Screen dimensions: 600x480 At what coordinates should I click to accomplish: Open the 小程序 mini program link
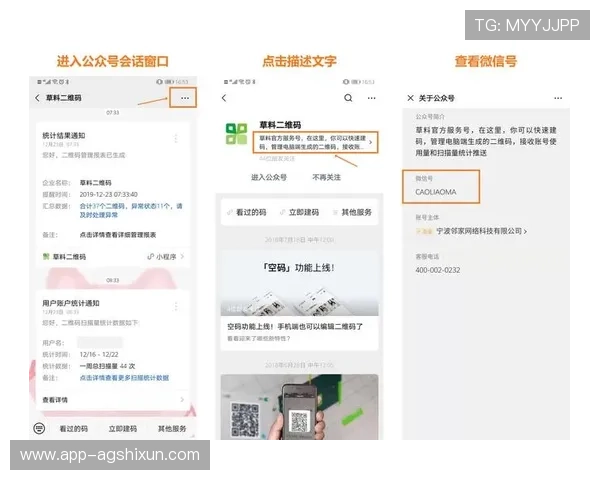point(162,256)
